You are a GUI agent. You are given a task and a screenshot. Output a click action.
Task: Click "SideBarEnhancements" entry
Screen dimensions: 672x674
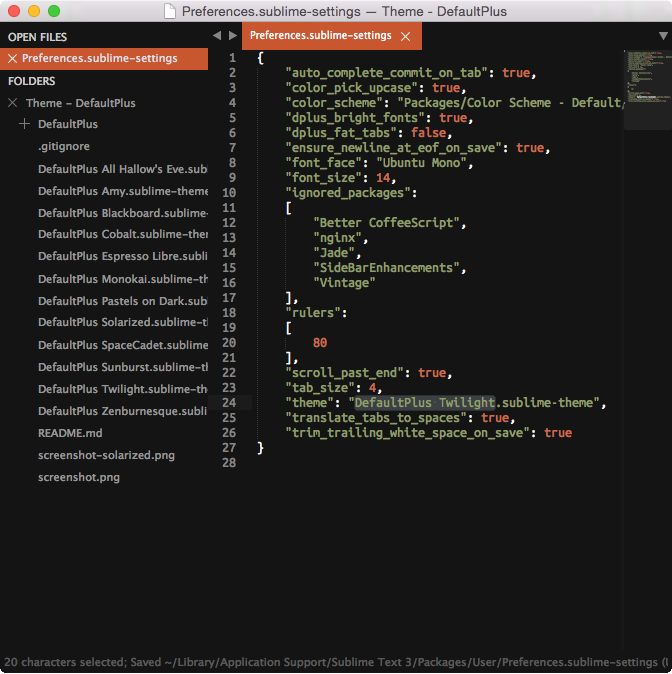[386, 268]
